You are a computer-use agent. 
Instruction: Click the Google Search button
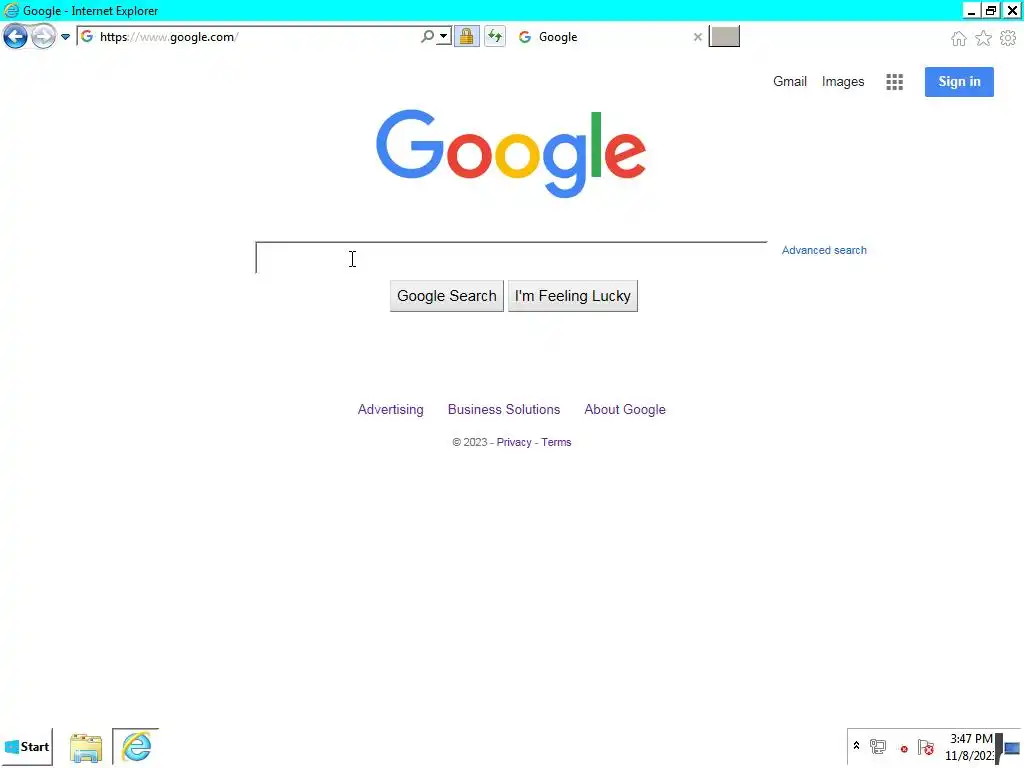tap(447, 296)
